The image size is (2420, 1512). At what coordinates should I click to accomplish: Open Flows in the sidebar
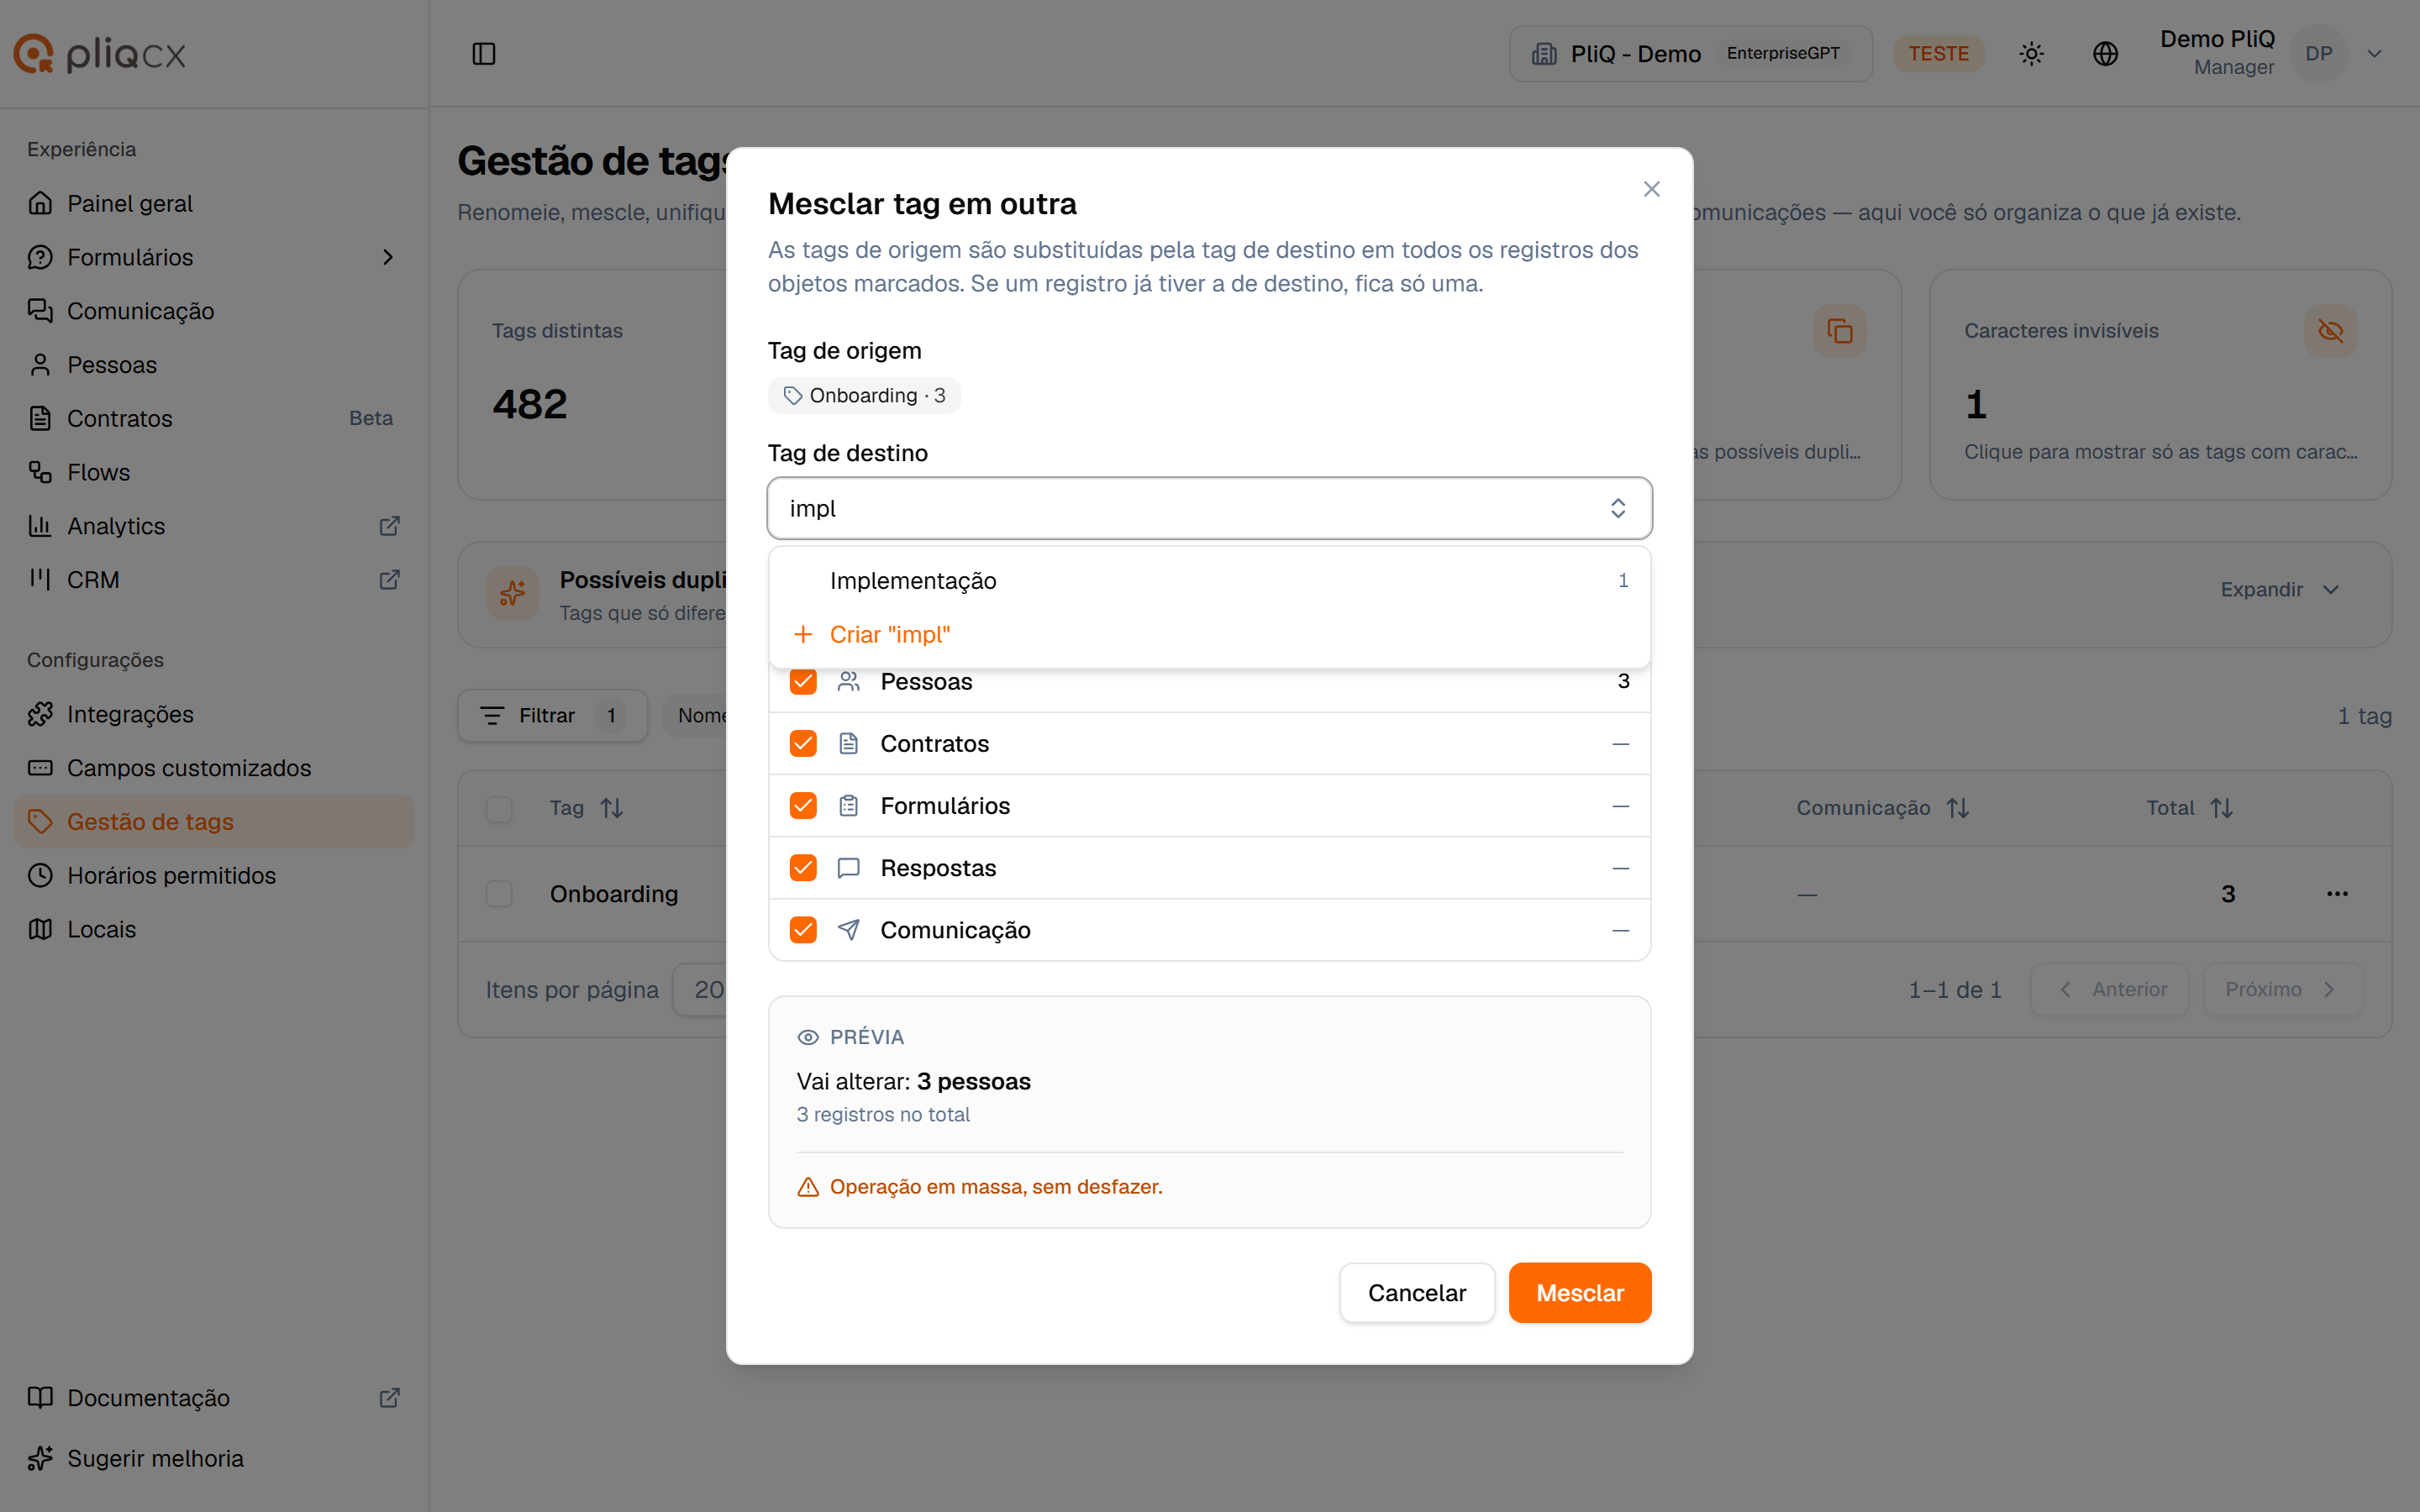pos(213,472)
